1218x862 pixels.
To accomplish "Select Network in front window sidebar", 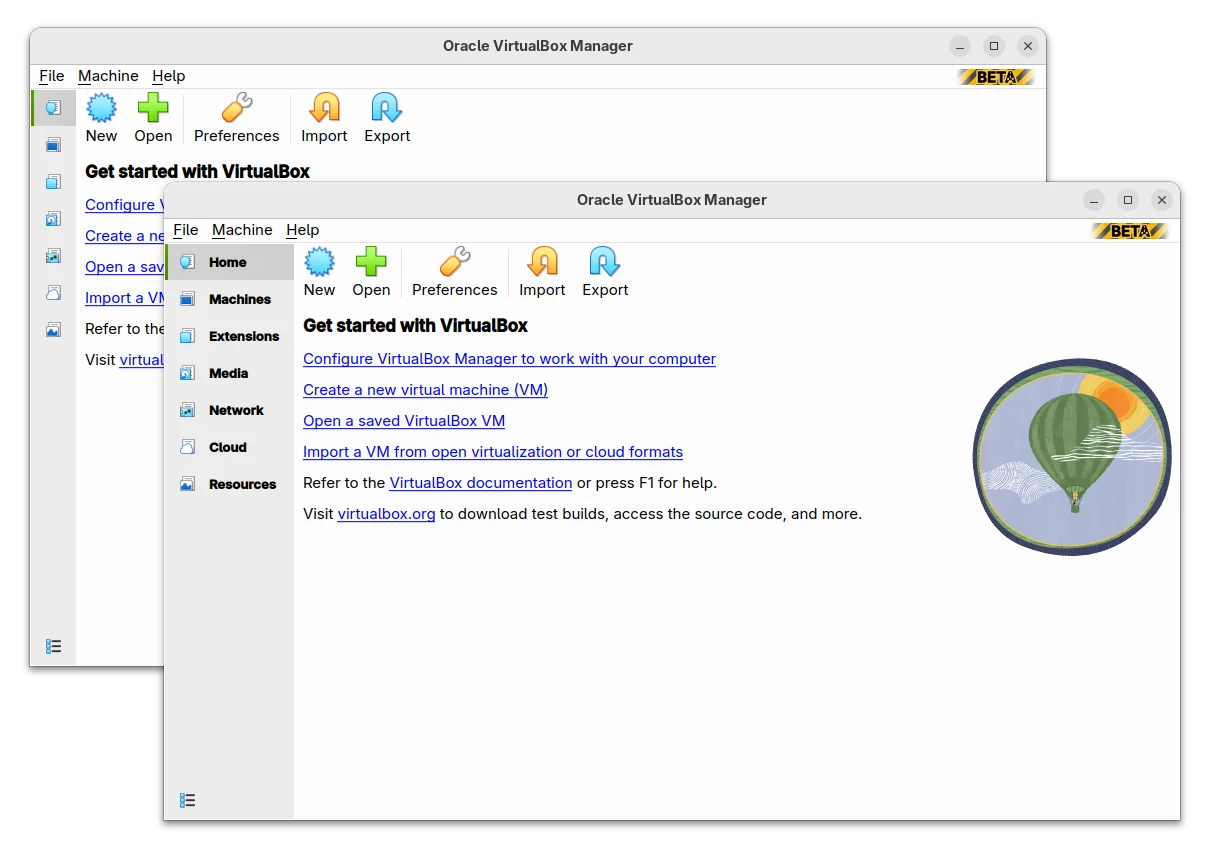I will (x=230, y=410).
